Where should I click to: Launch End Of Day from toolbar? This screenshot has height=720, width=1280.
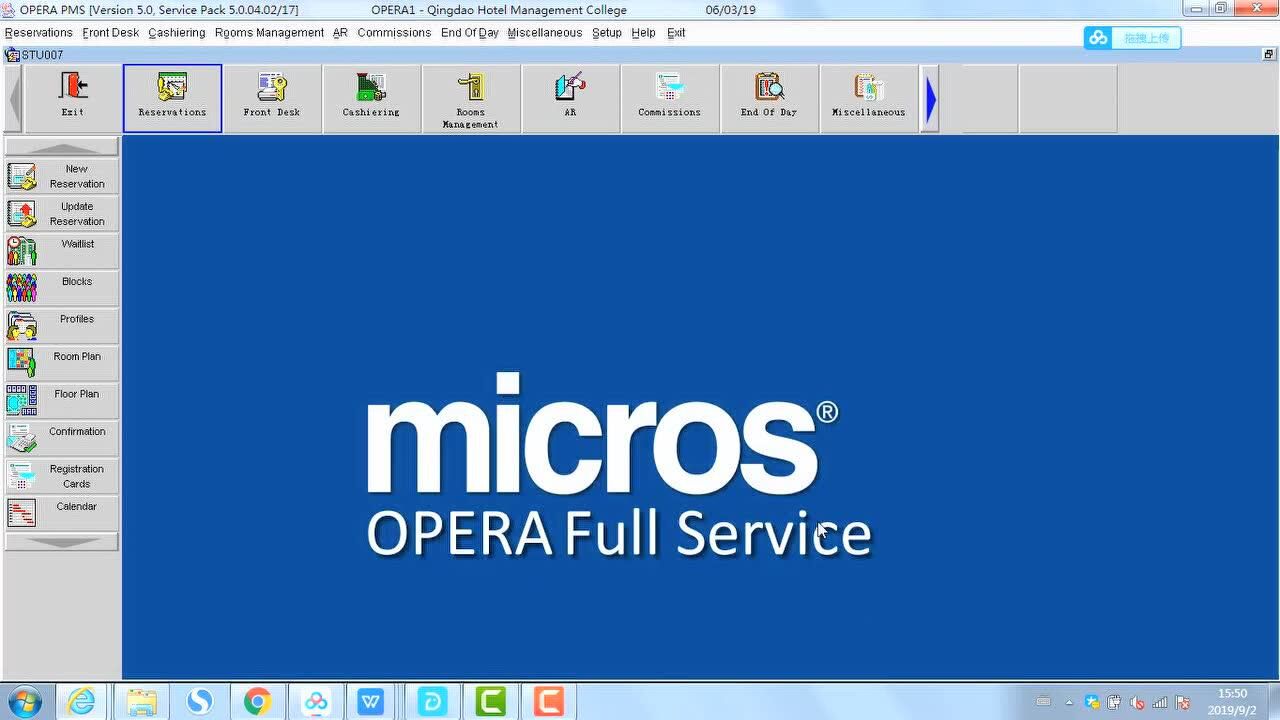[x=768, y=97]
